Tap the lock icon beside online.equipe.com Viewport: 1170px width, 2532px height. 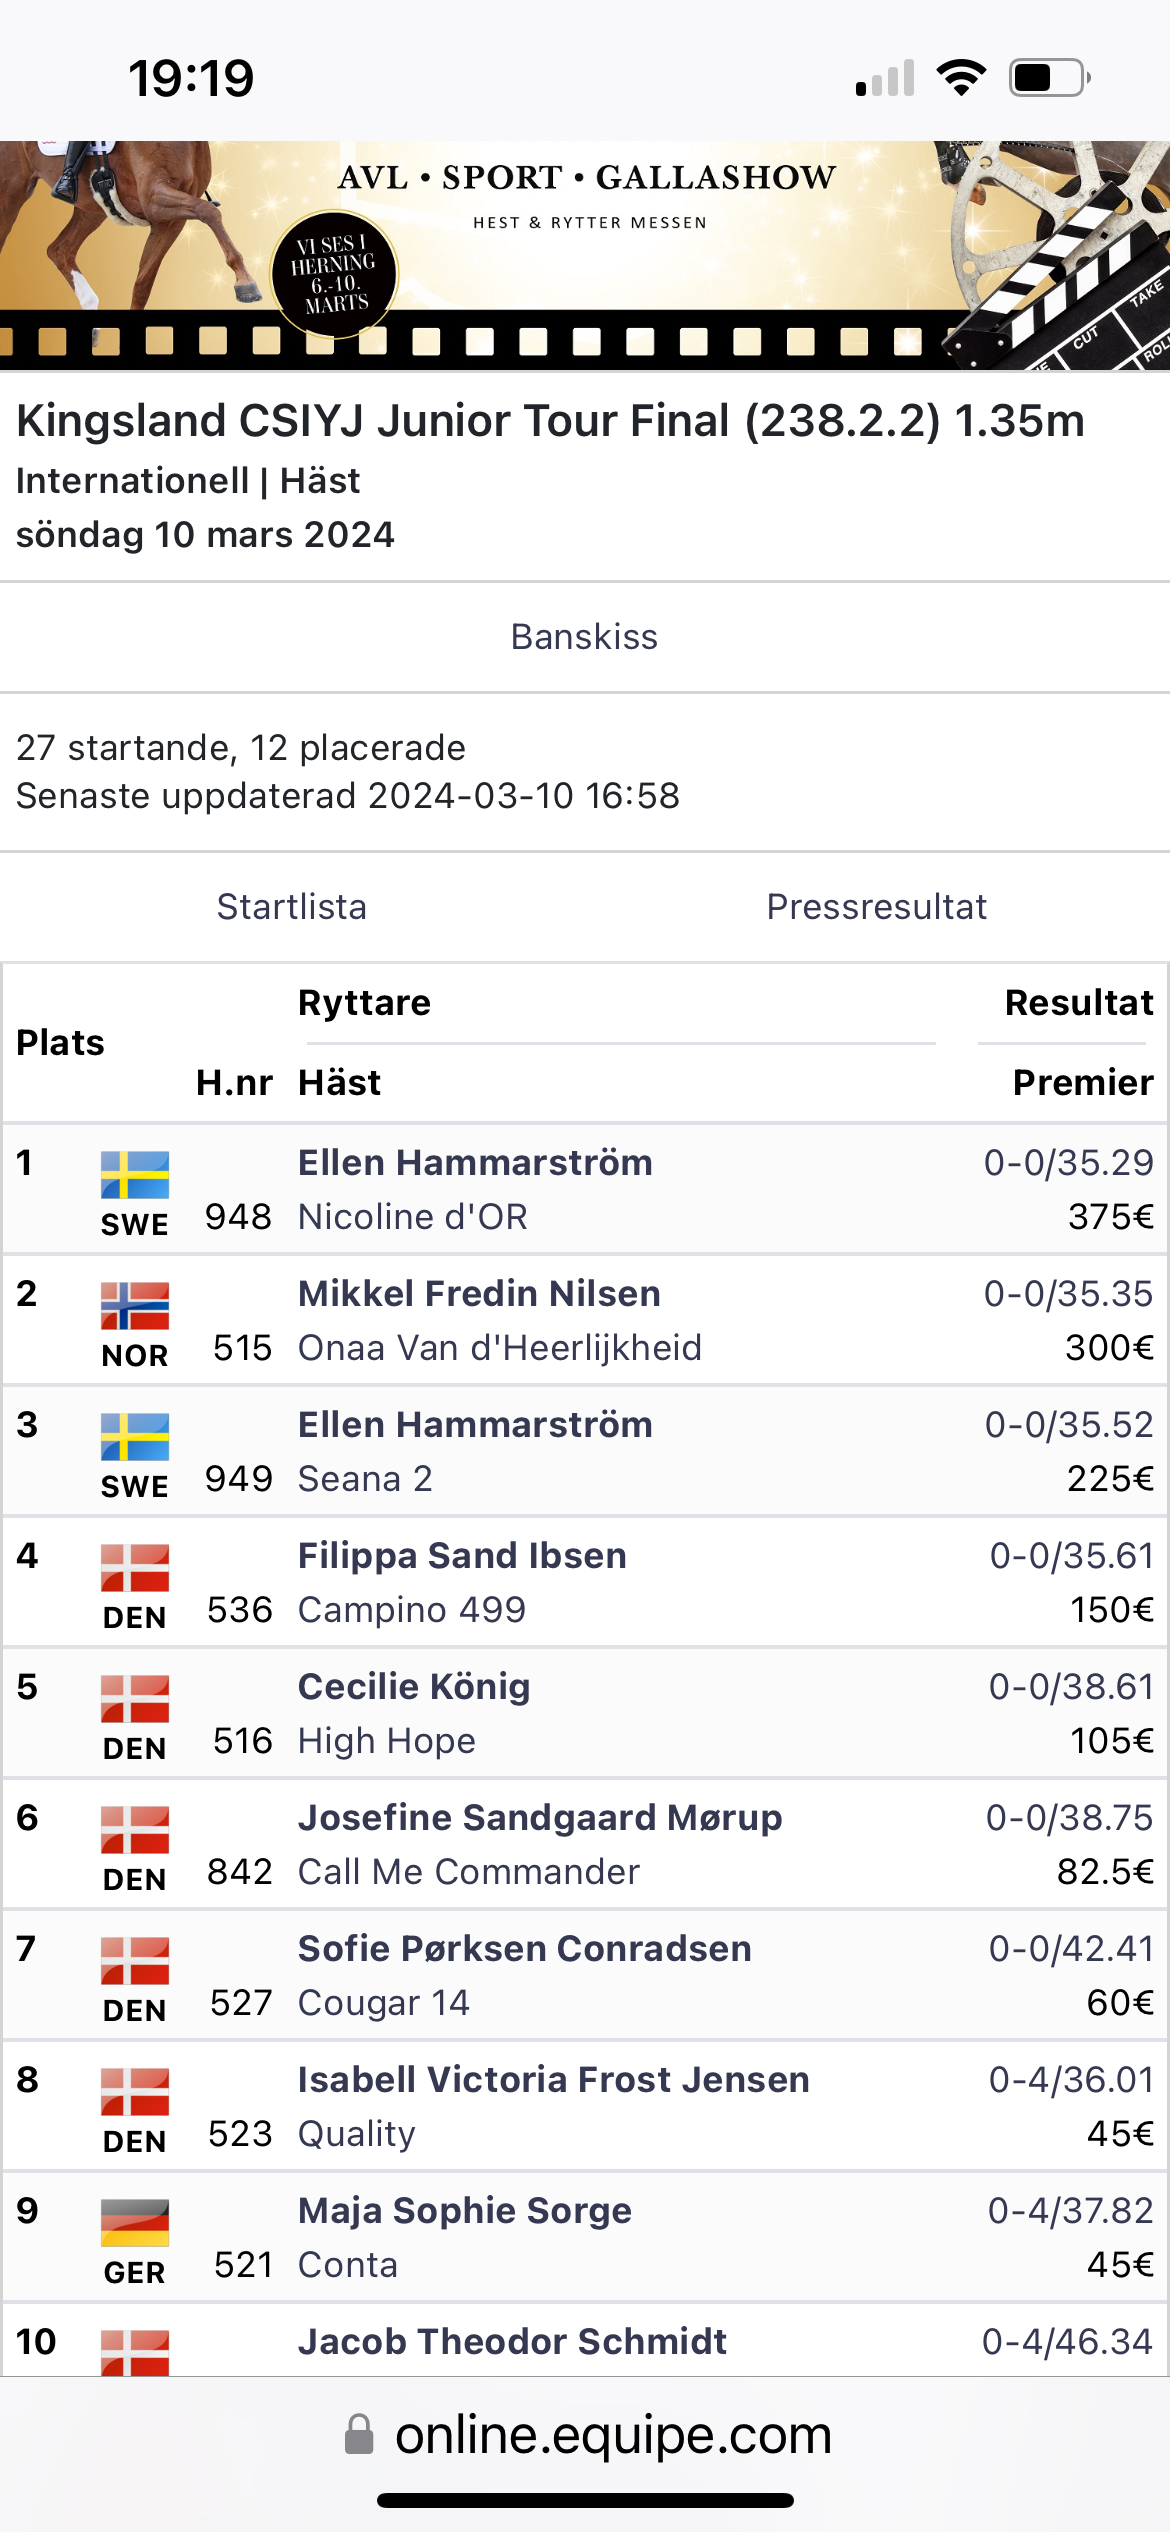click(359, 2434)
